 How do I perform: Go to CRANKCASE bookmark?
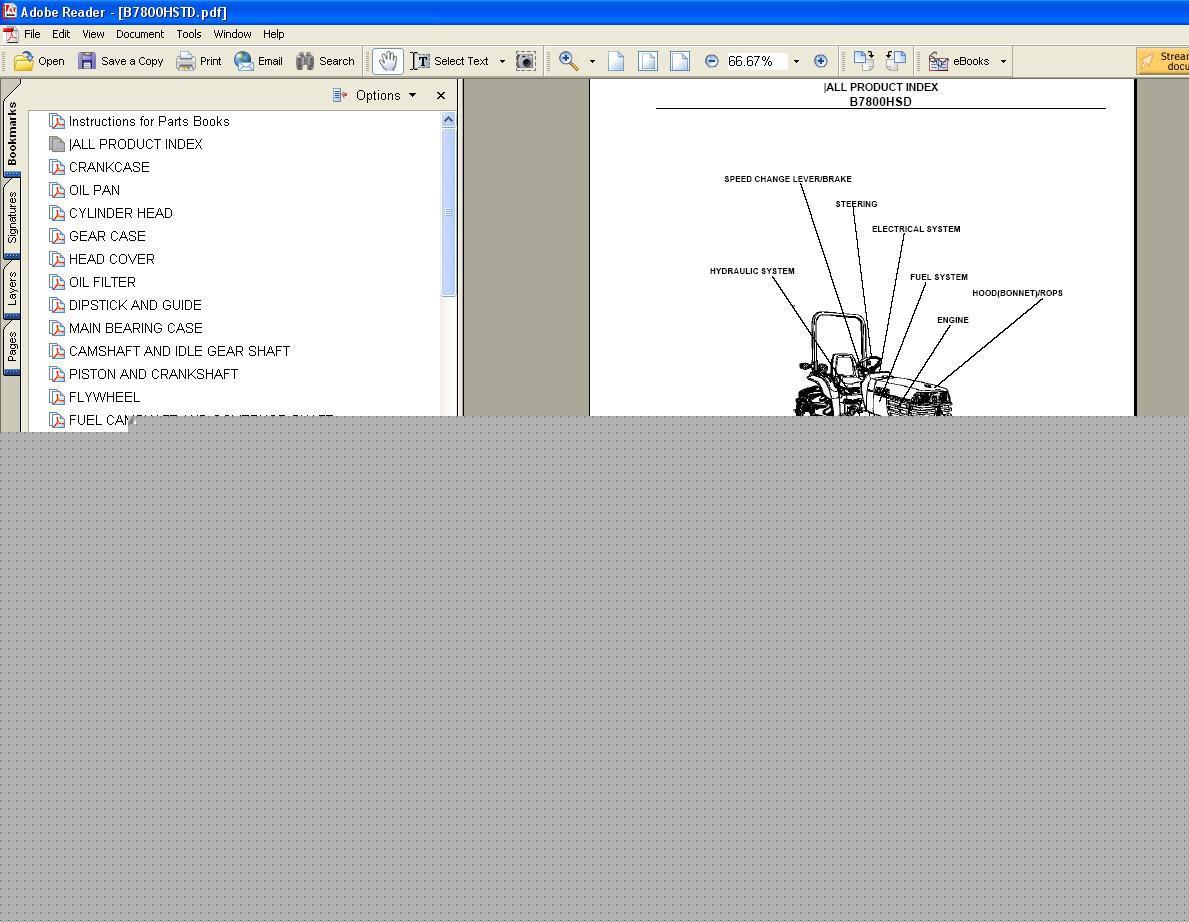coord(109,167)
